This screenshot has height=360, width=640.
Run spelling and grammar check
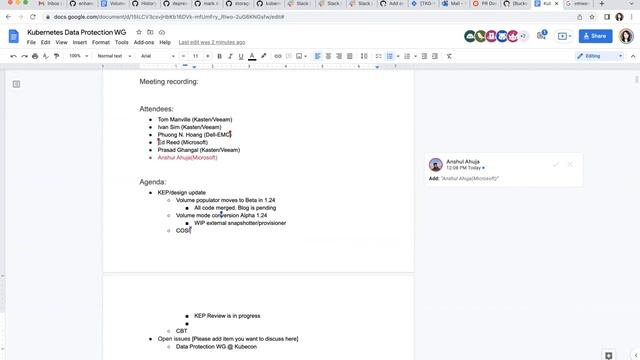click(46, 56)
